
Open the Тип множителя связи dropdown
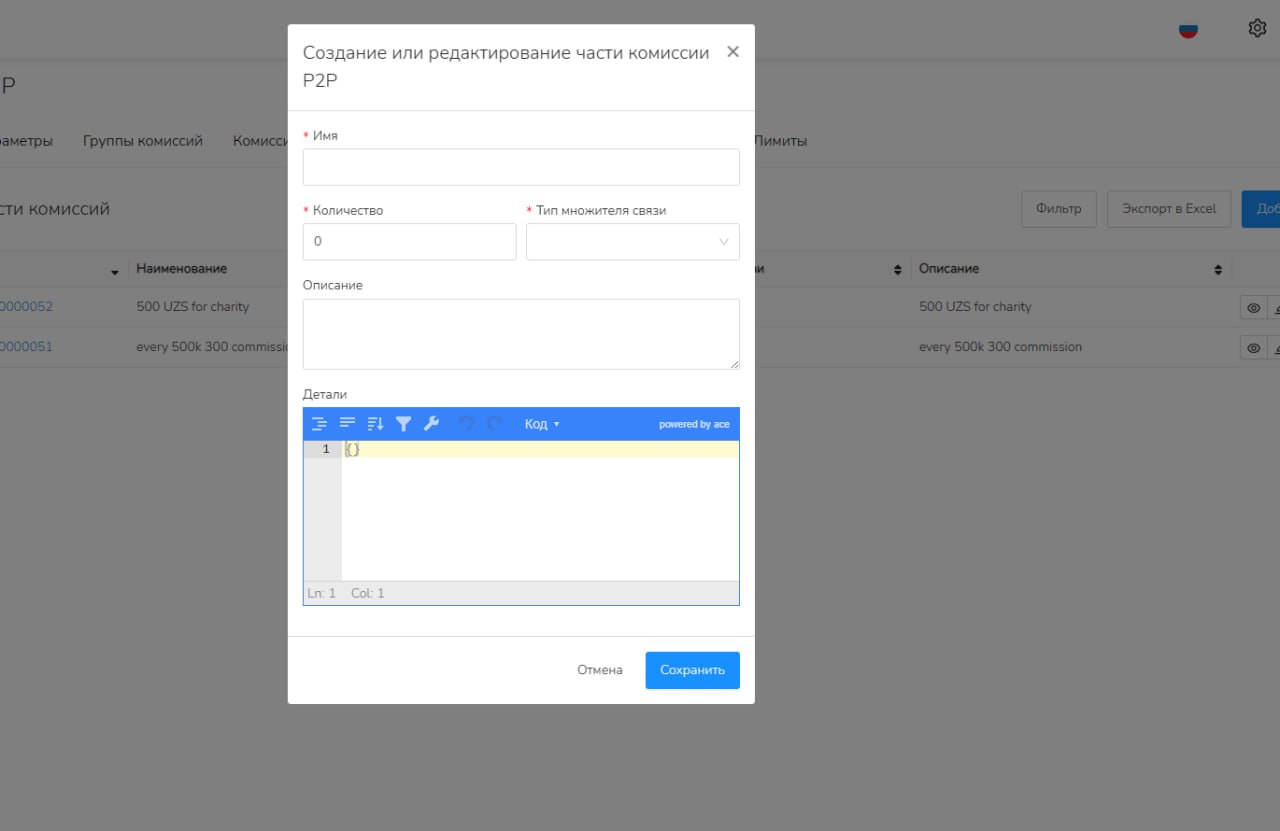pos(632,242)
